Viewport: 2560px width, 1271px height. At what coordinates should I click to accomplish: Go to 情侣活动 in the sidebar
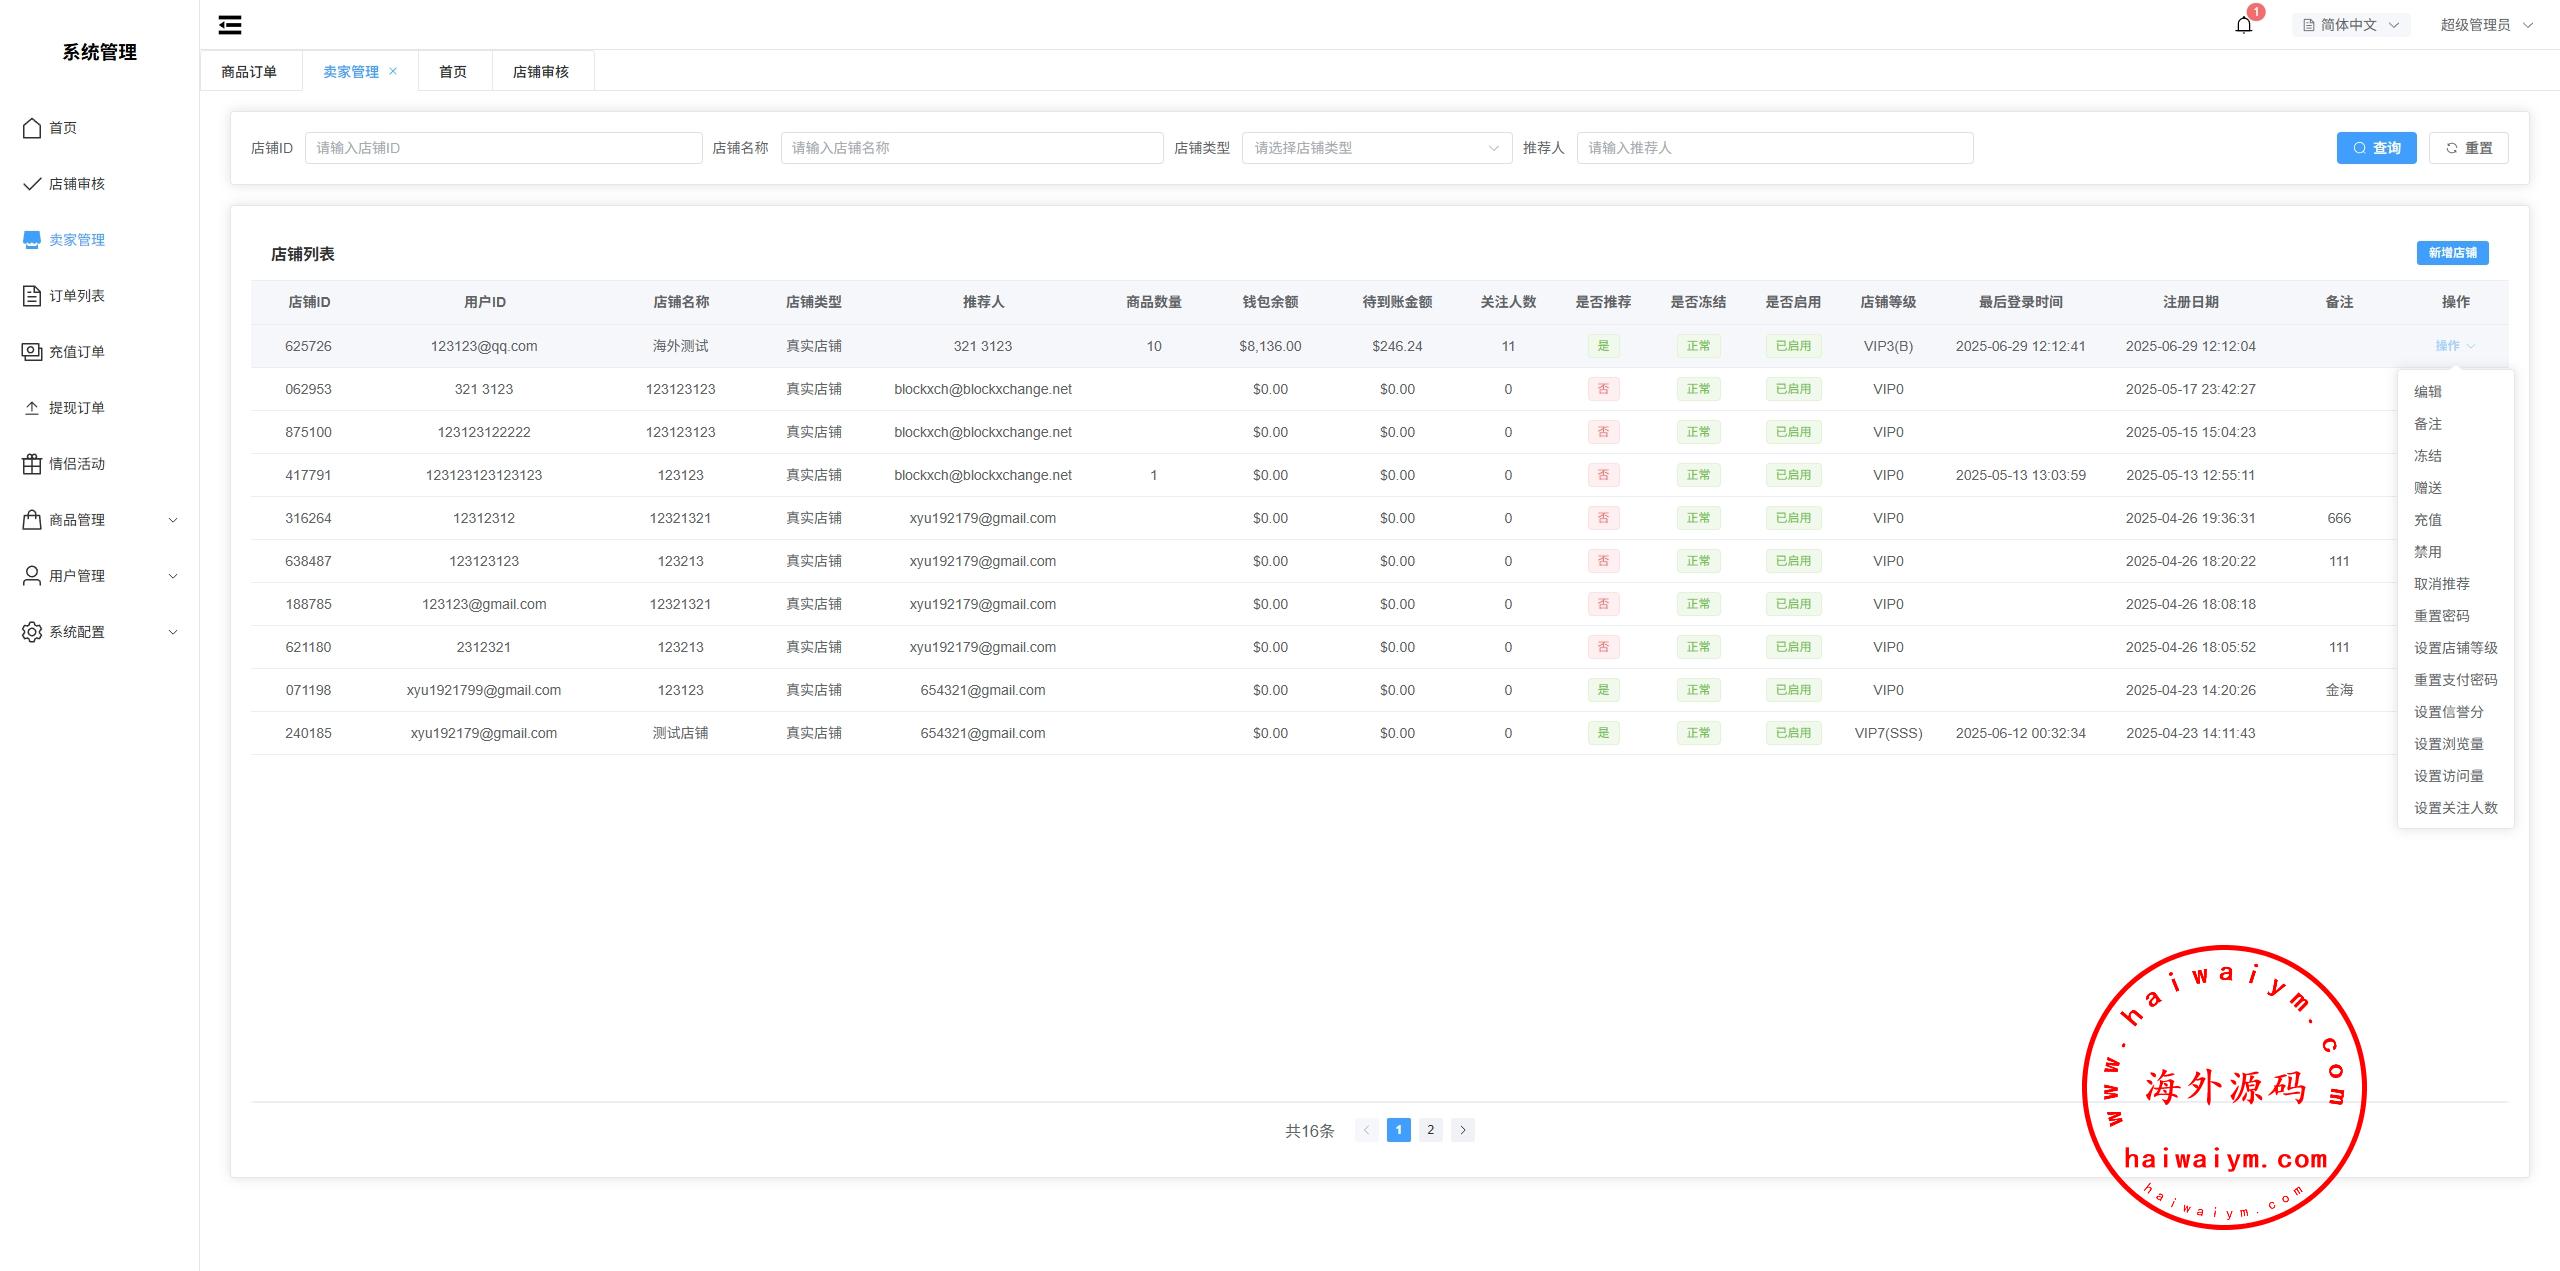[76, 464]
